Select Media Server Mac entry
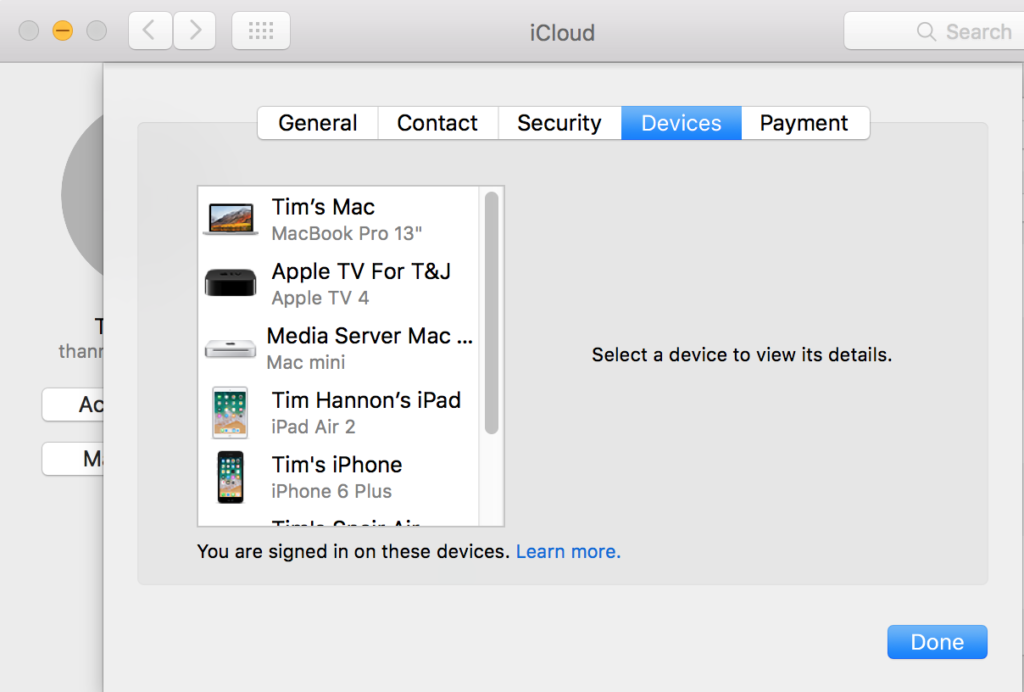1024x692 pixels. coord(338,348)
